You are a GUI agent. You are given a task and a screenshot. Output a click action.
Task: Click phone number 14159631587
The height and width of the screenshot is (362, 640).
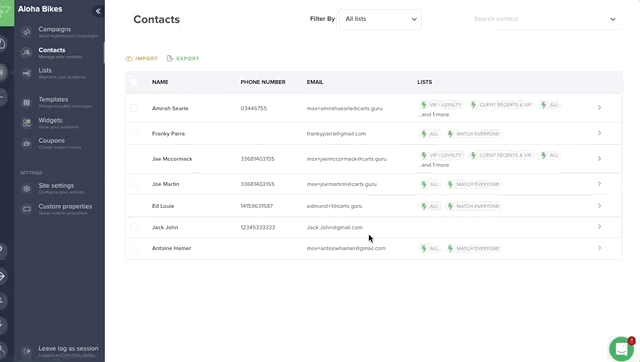pyautogui.click(x=257, y=206)
